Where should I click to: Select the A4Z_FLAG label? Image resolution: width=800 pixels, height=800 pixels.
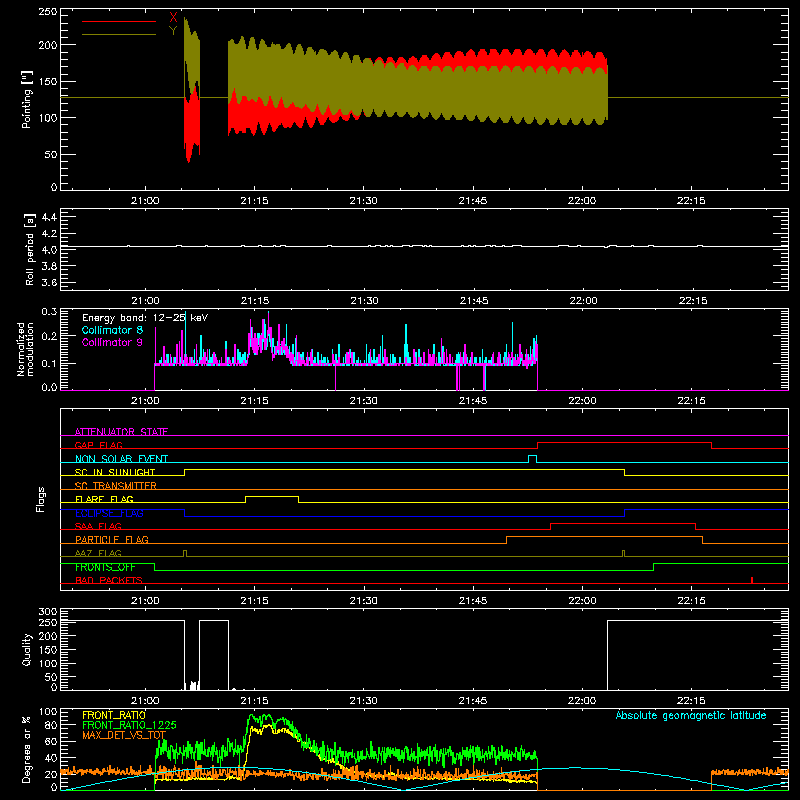[x=98, y=553]
